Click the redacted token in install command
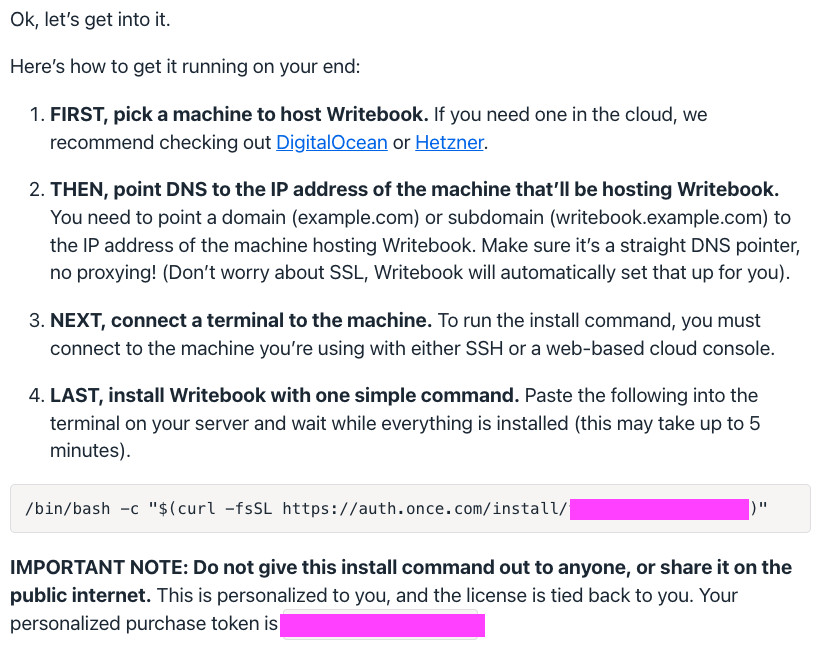Viewport: 820px width, 651px height. coord(659,509)
